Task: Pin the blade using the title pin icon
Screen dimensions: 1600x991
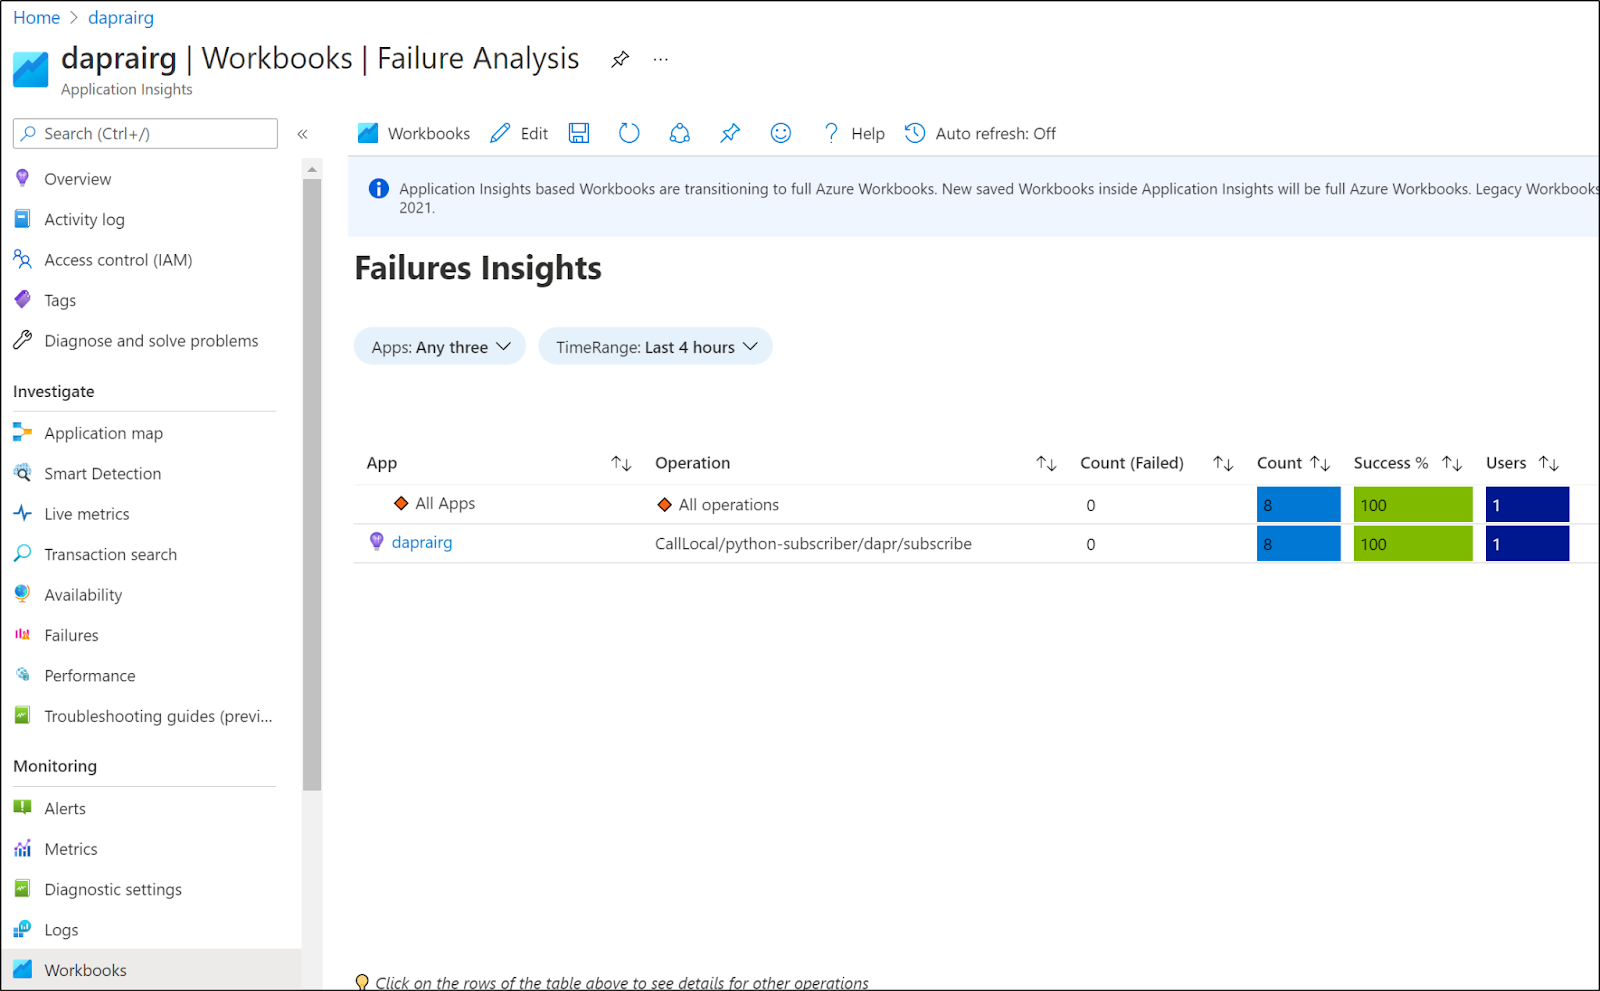Action: tap(620, 59)
